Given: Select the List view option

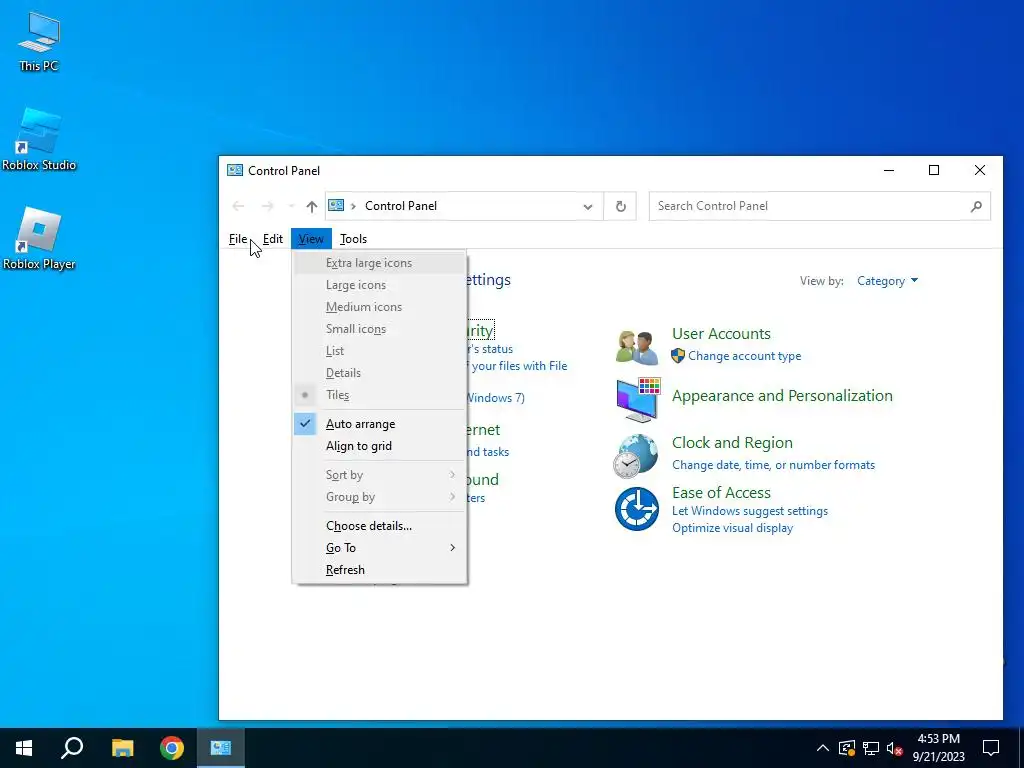Looking at the screenshot, I should pyautogui.click(x=379, y=351).
